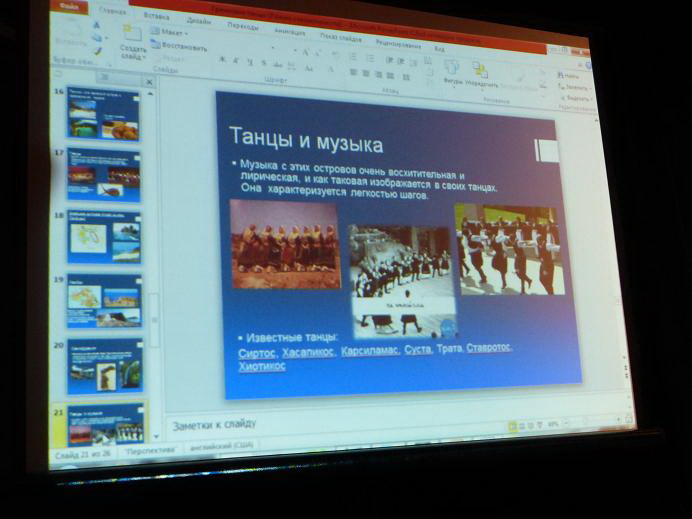Click the numbered list icon
This screenshot has width=692, height=519.
pyautogui.click(x=371, y=59)
